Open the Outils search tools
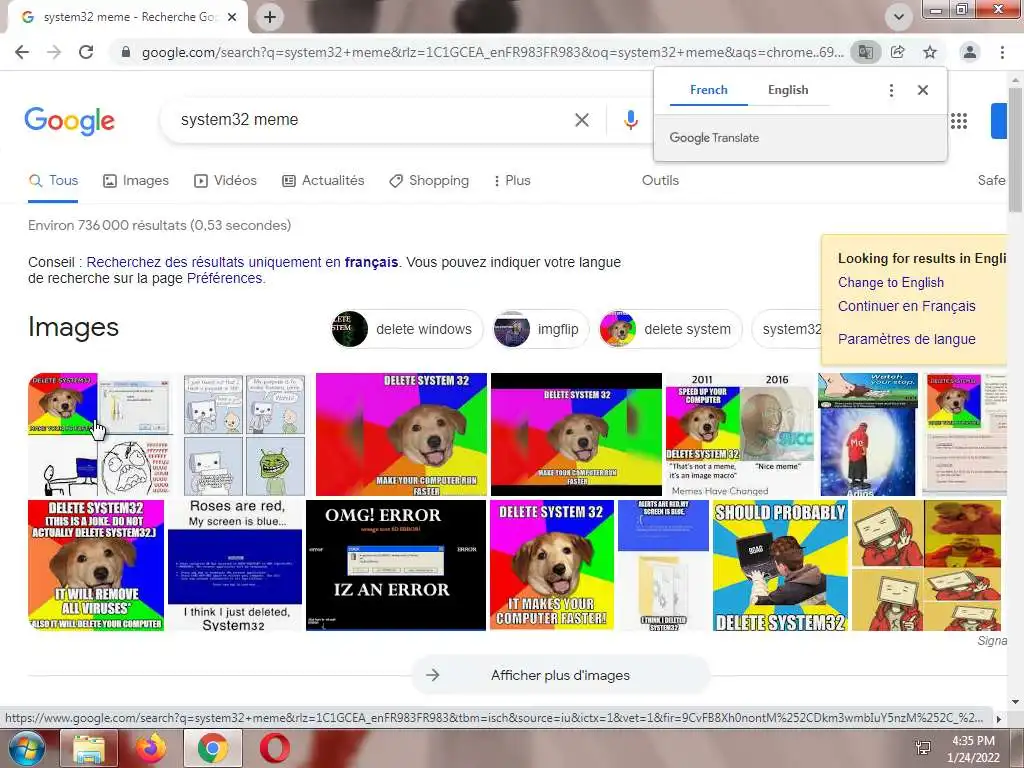The height and width of the screenshot is (768, 1024). (660, 181)
